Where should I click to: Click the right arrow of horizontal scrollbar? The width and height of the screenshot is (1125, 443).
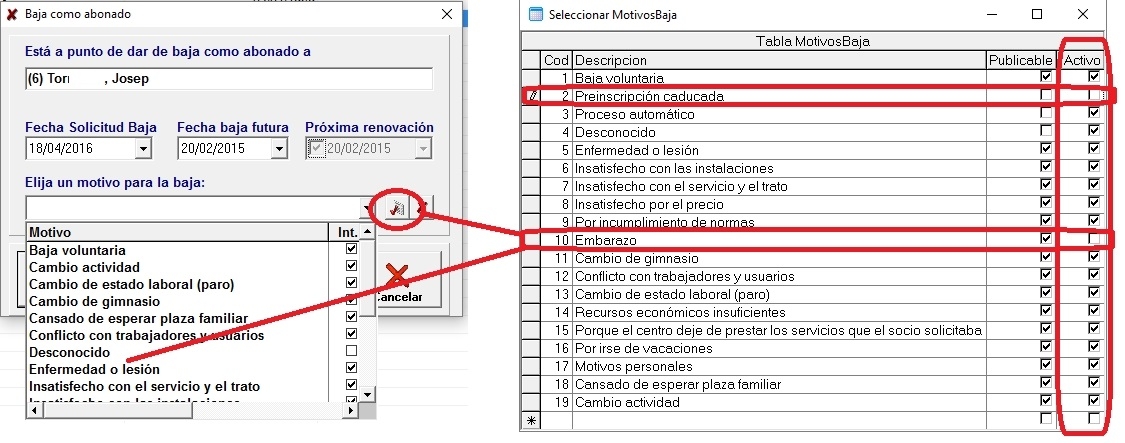coord(352,411)
